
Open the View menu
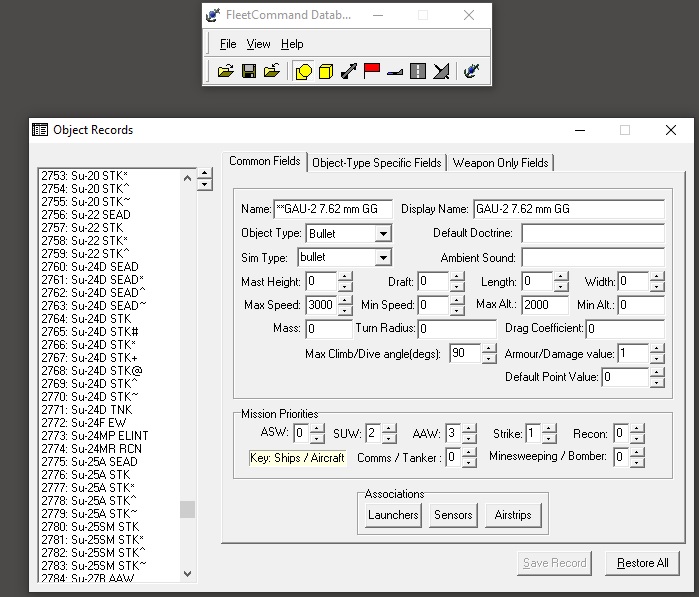(258, 44)
